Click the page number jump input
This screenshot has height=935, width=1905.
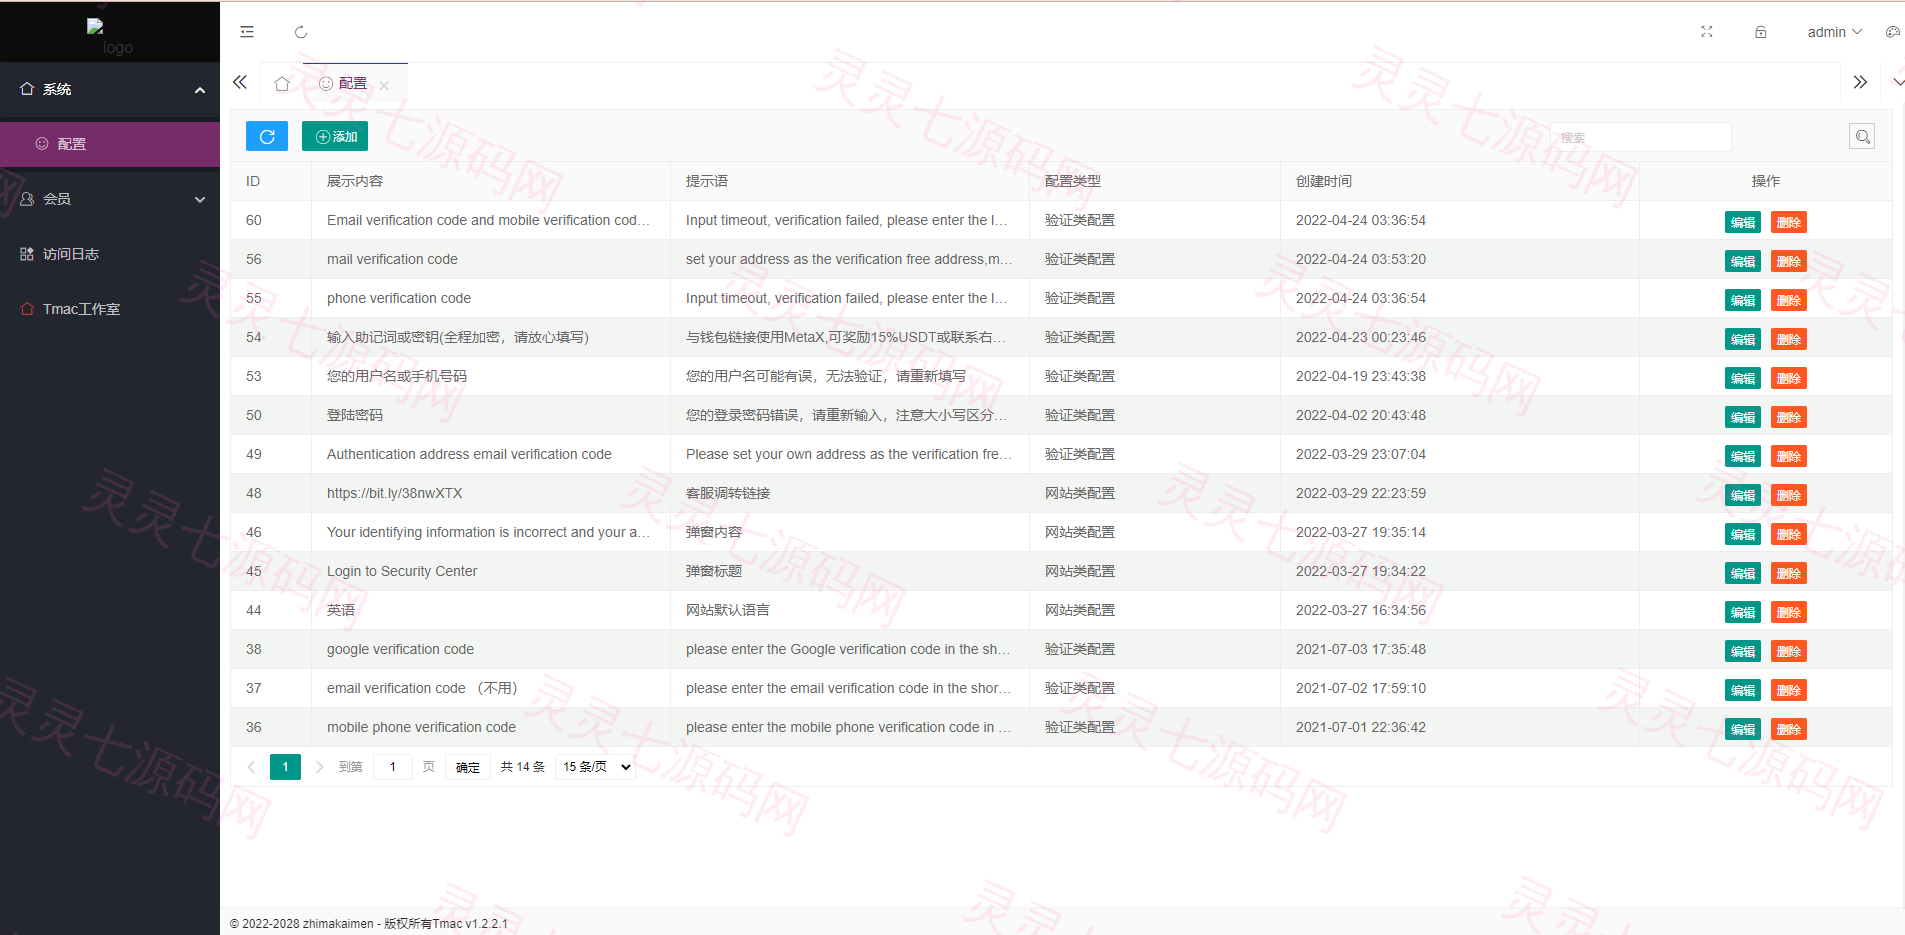point(393,767)
